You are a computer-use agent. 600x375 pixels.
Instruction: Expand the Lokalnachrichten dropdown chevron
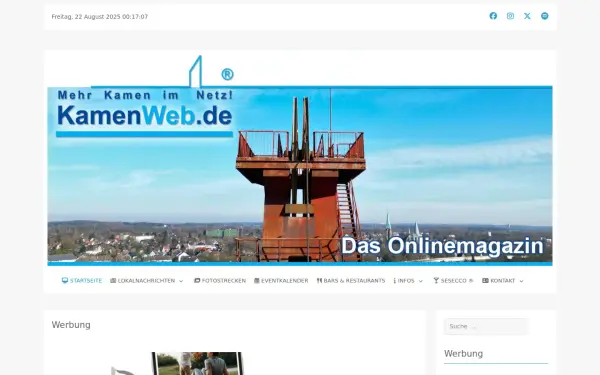181,281
